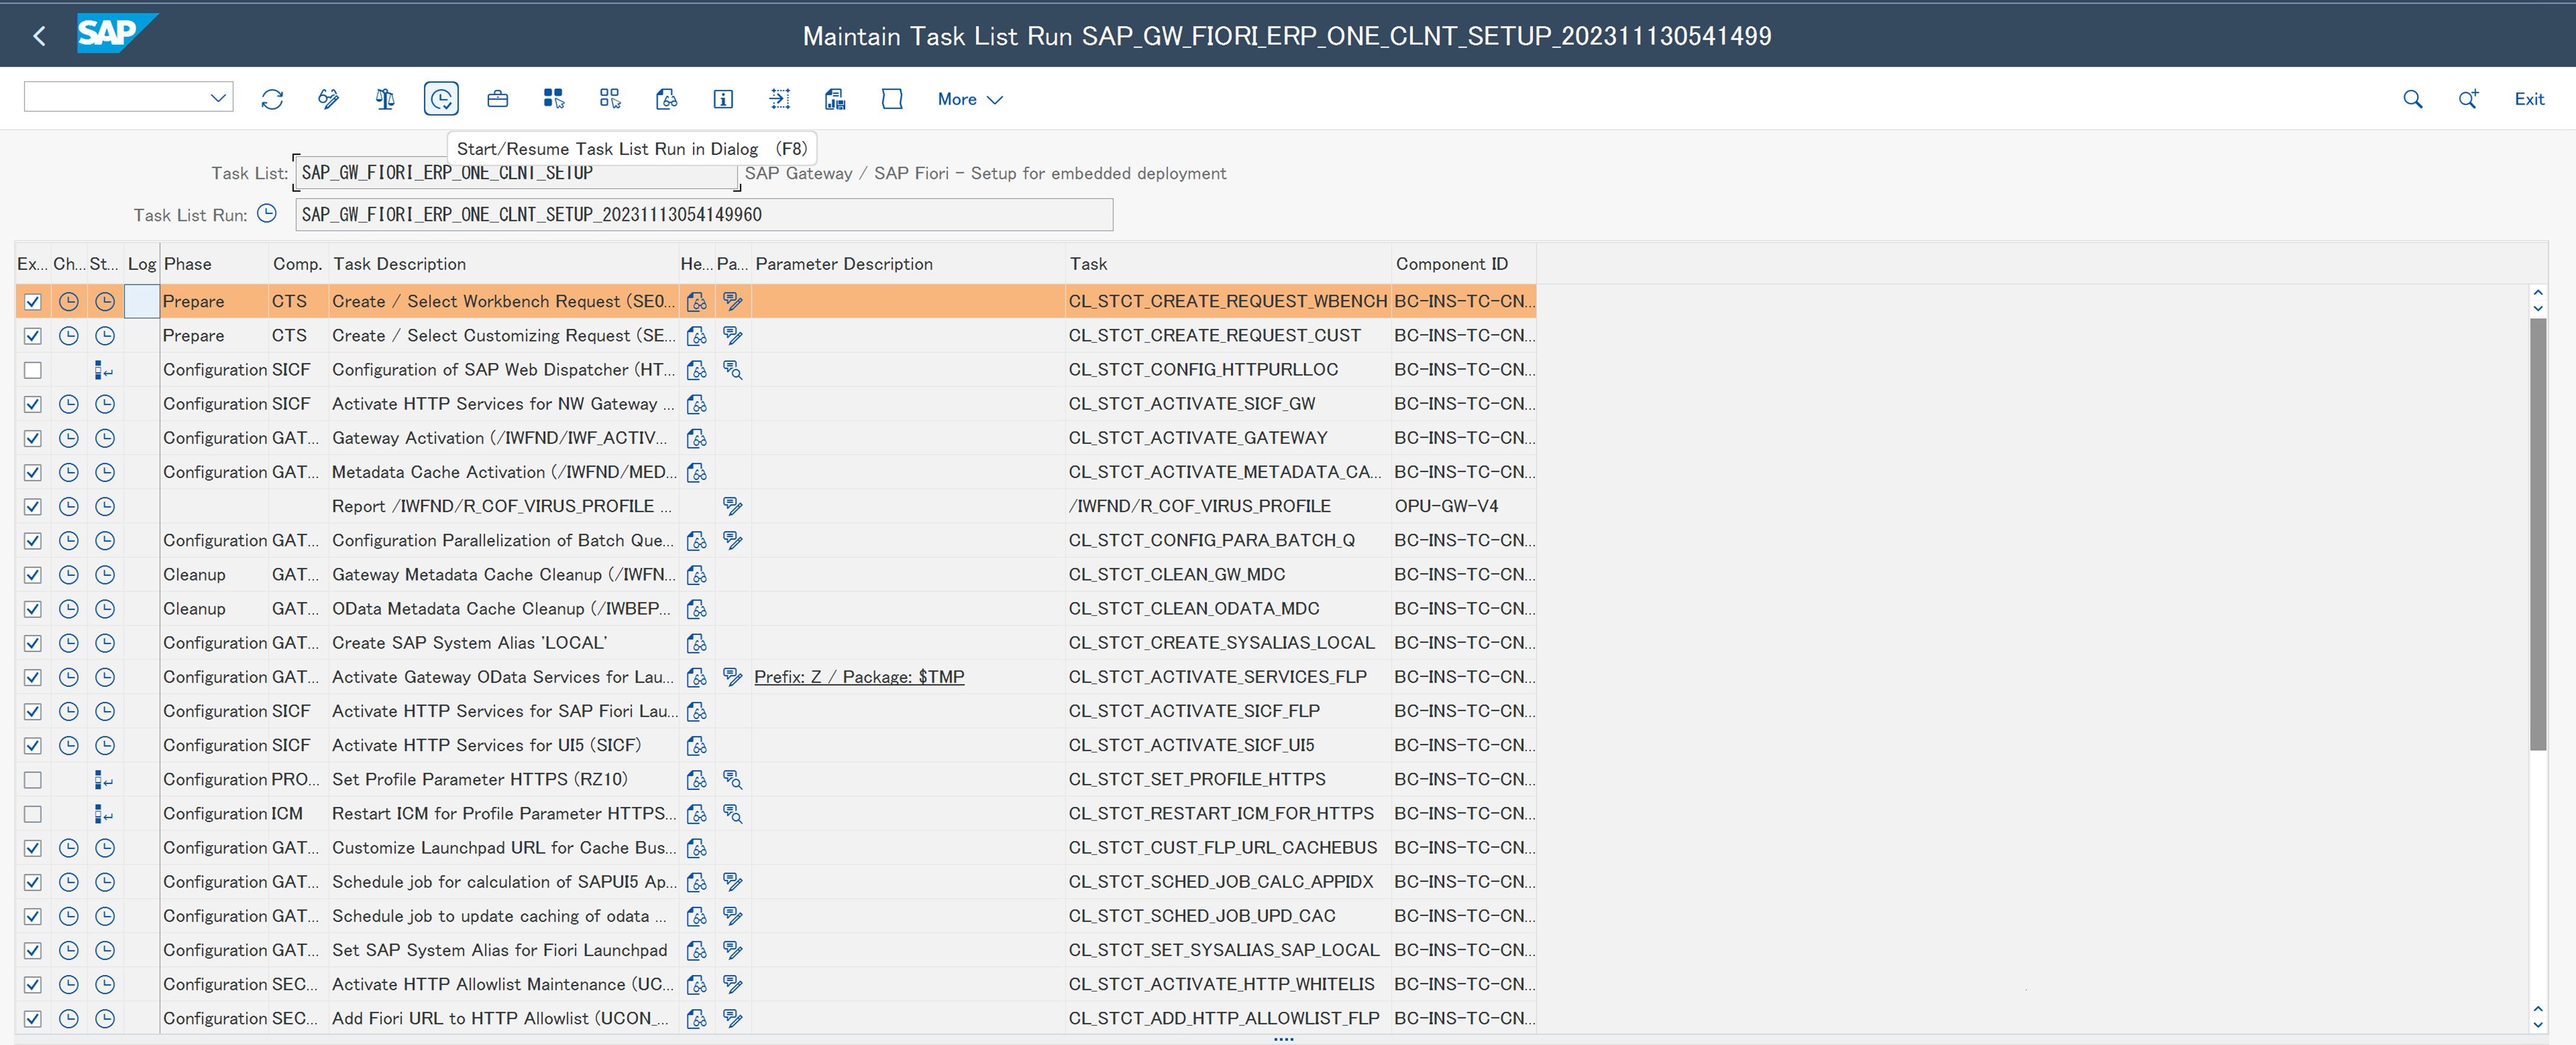
Task: Click the Component ID column header
Action: [1451, 264]
